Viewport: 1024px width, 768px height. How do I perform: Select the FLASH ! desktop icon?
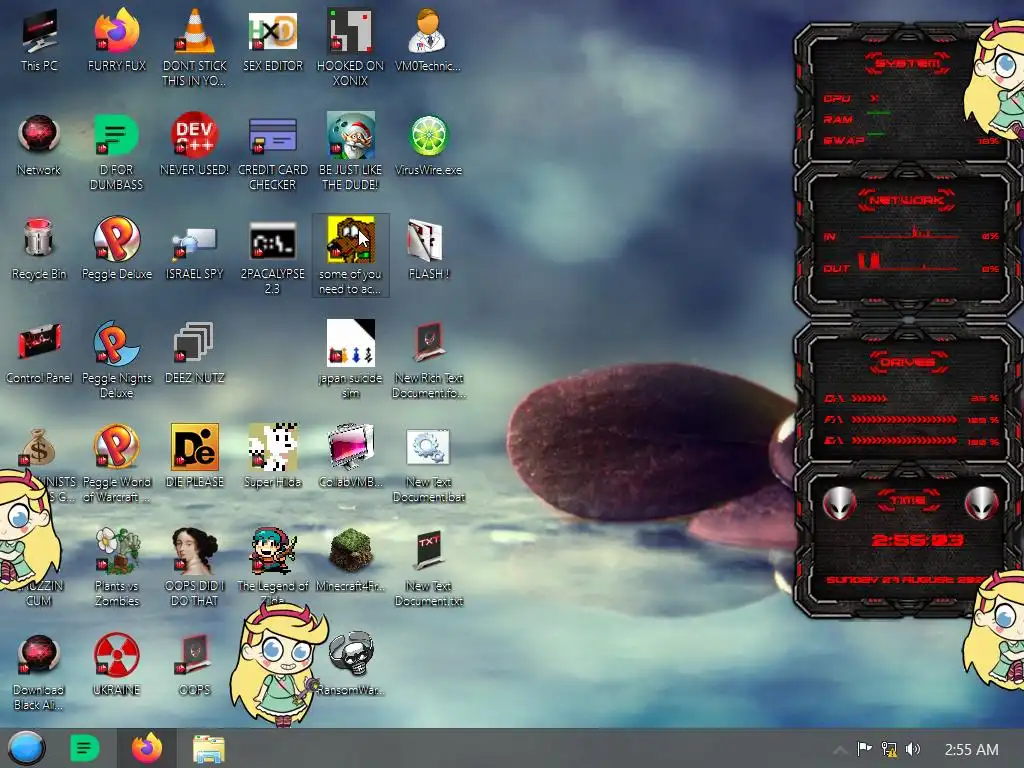point(428,248)
